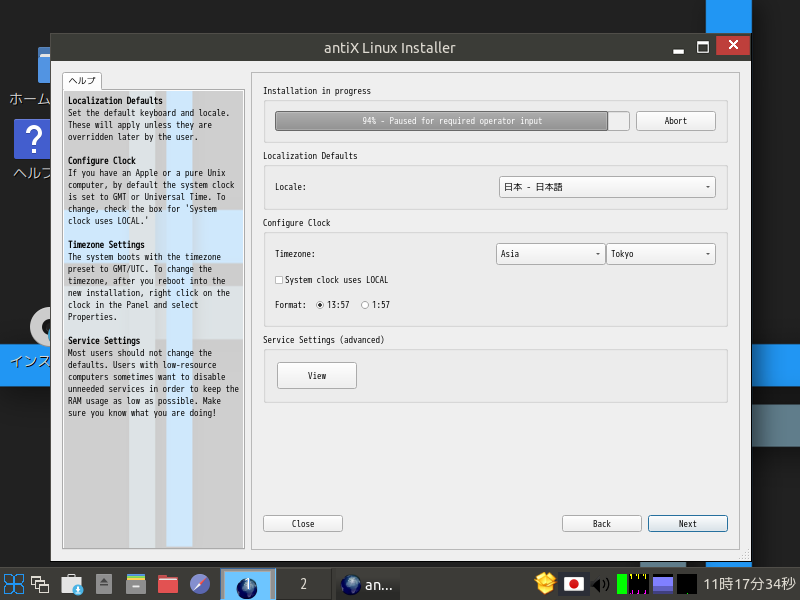Viewport: 800px width, 600px height.
Task: Click the taskbar clock showing 11時17分34秒
Action: point(749,584)
